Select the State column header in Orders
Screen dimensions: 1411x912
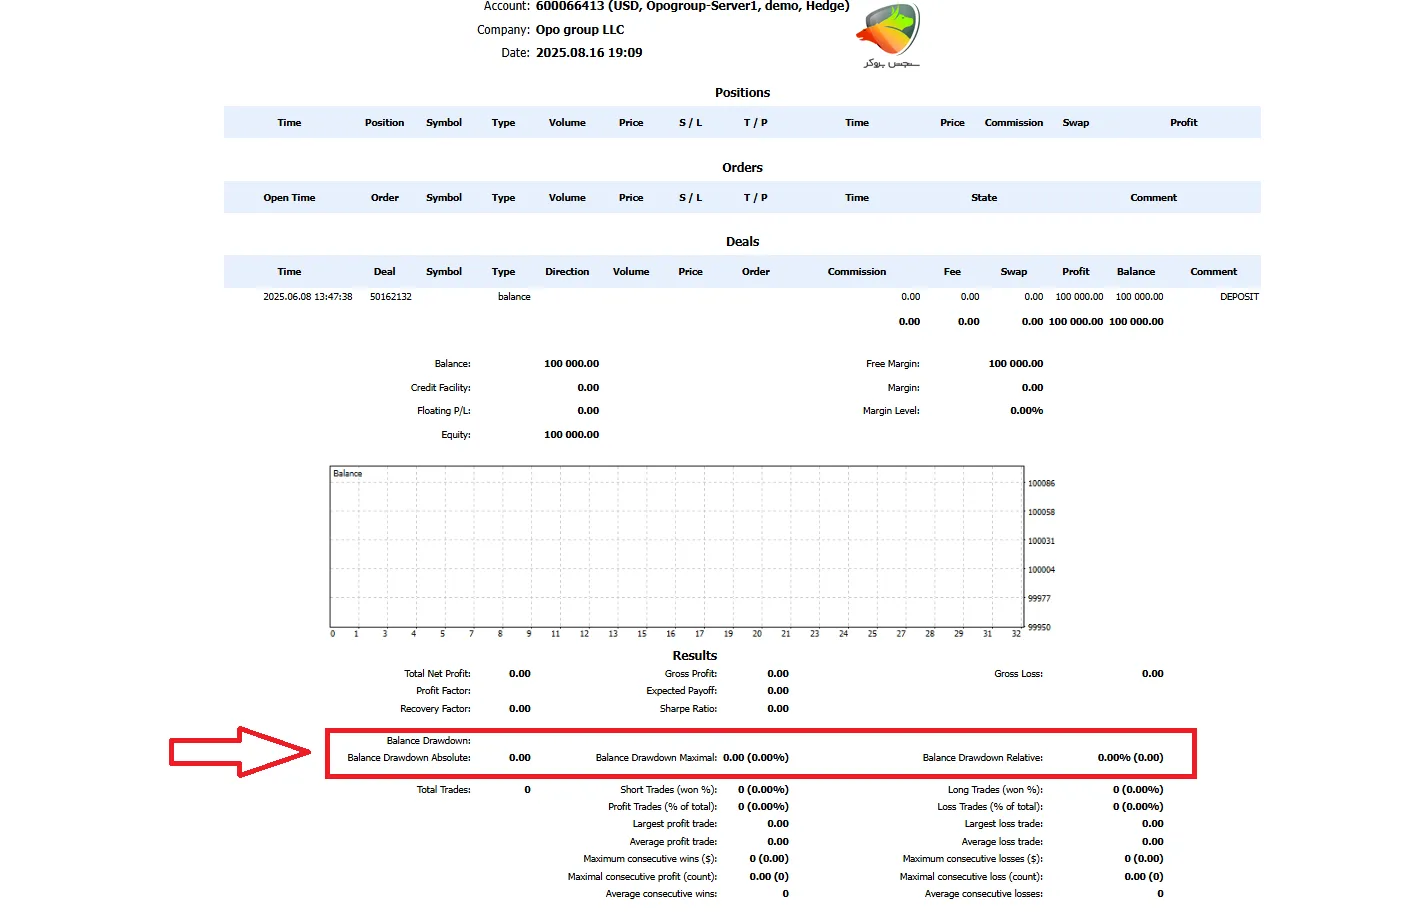click(x=983, y=198)
